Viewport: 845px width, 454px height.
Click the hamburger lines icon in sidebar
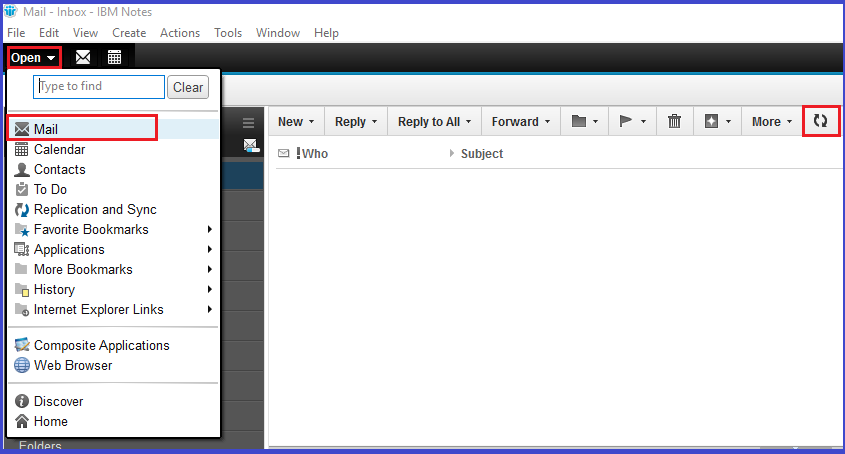coord(248,123)
